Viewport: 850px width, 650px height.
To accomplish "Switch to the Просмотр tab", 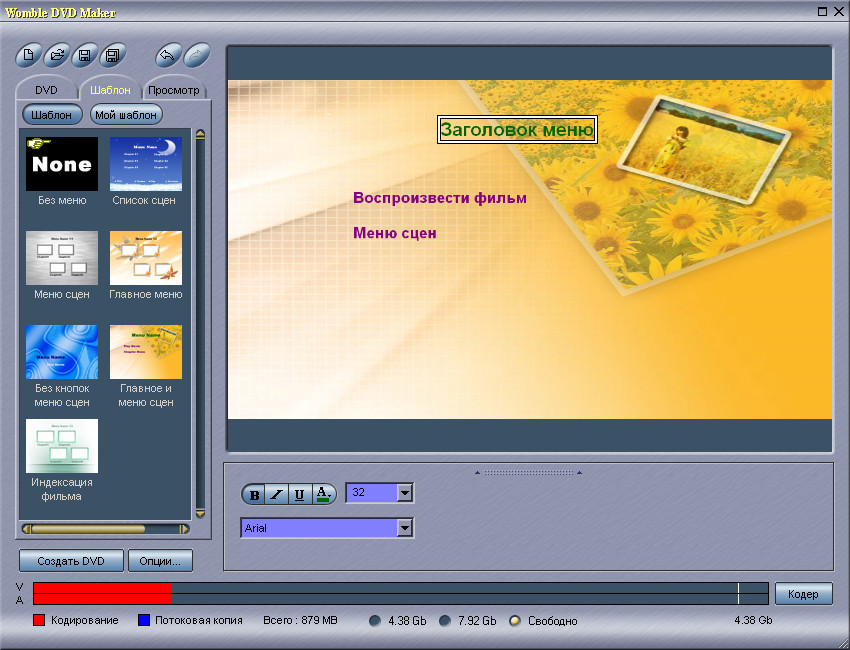I will tap(174, 90).
